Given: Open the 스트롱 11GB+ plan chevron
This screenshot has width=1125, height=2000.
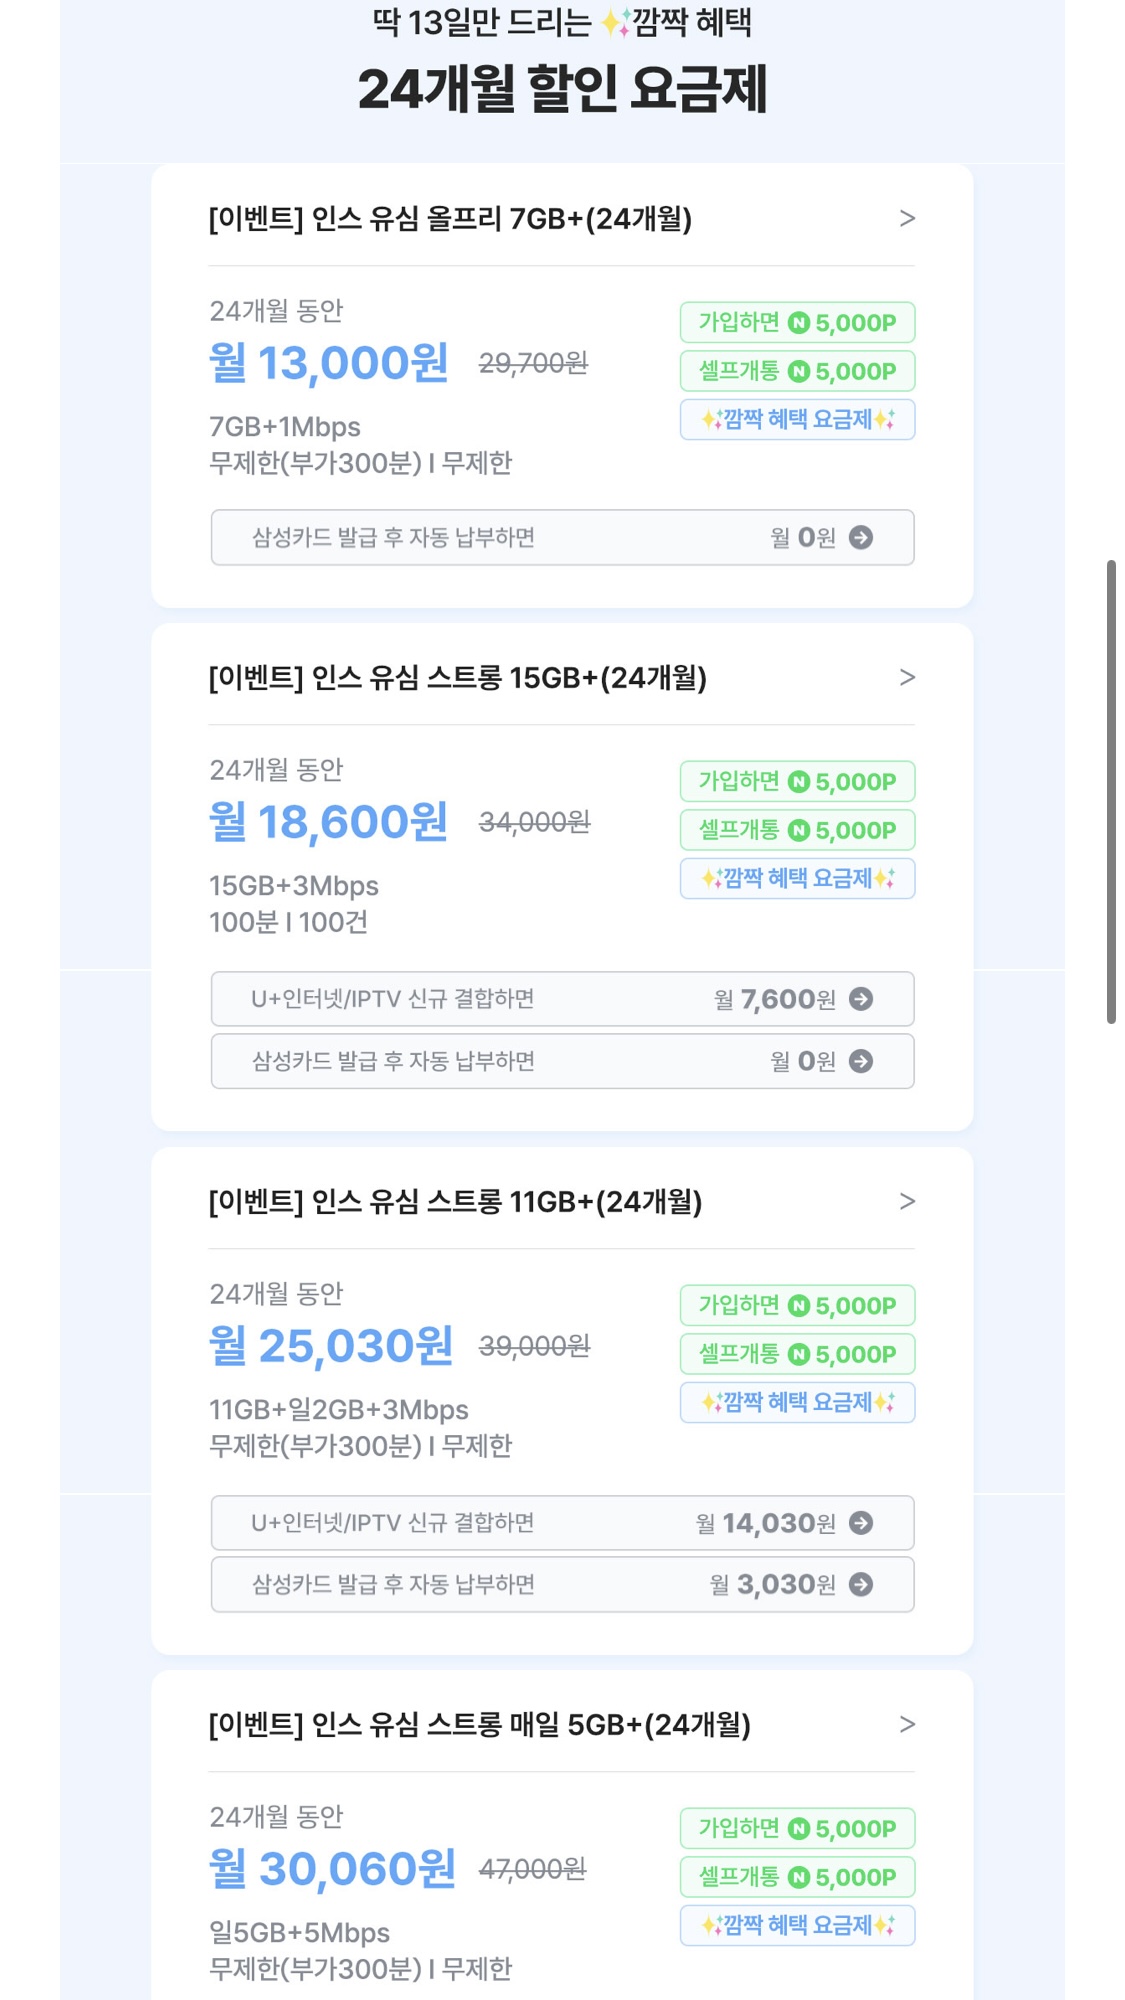Looking at the screenshot, I should (907, 1201).
